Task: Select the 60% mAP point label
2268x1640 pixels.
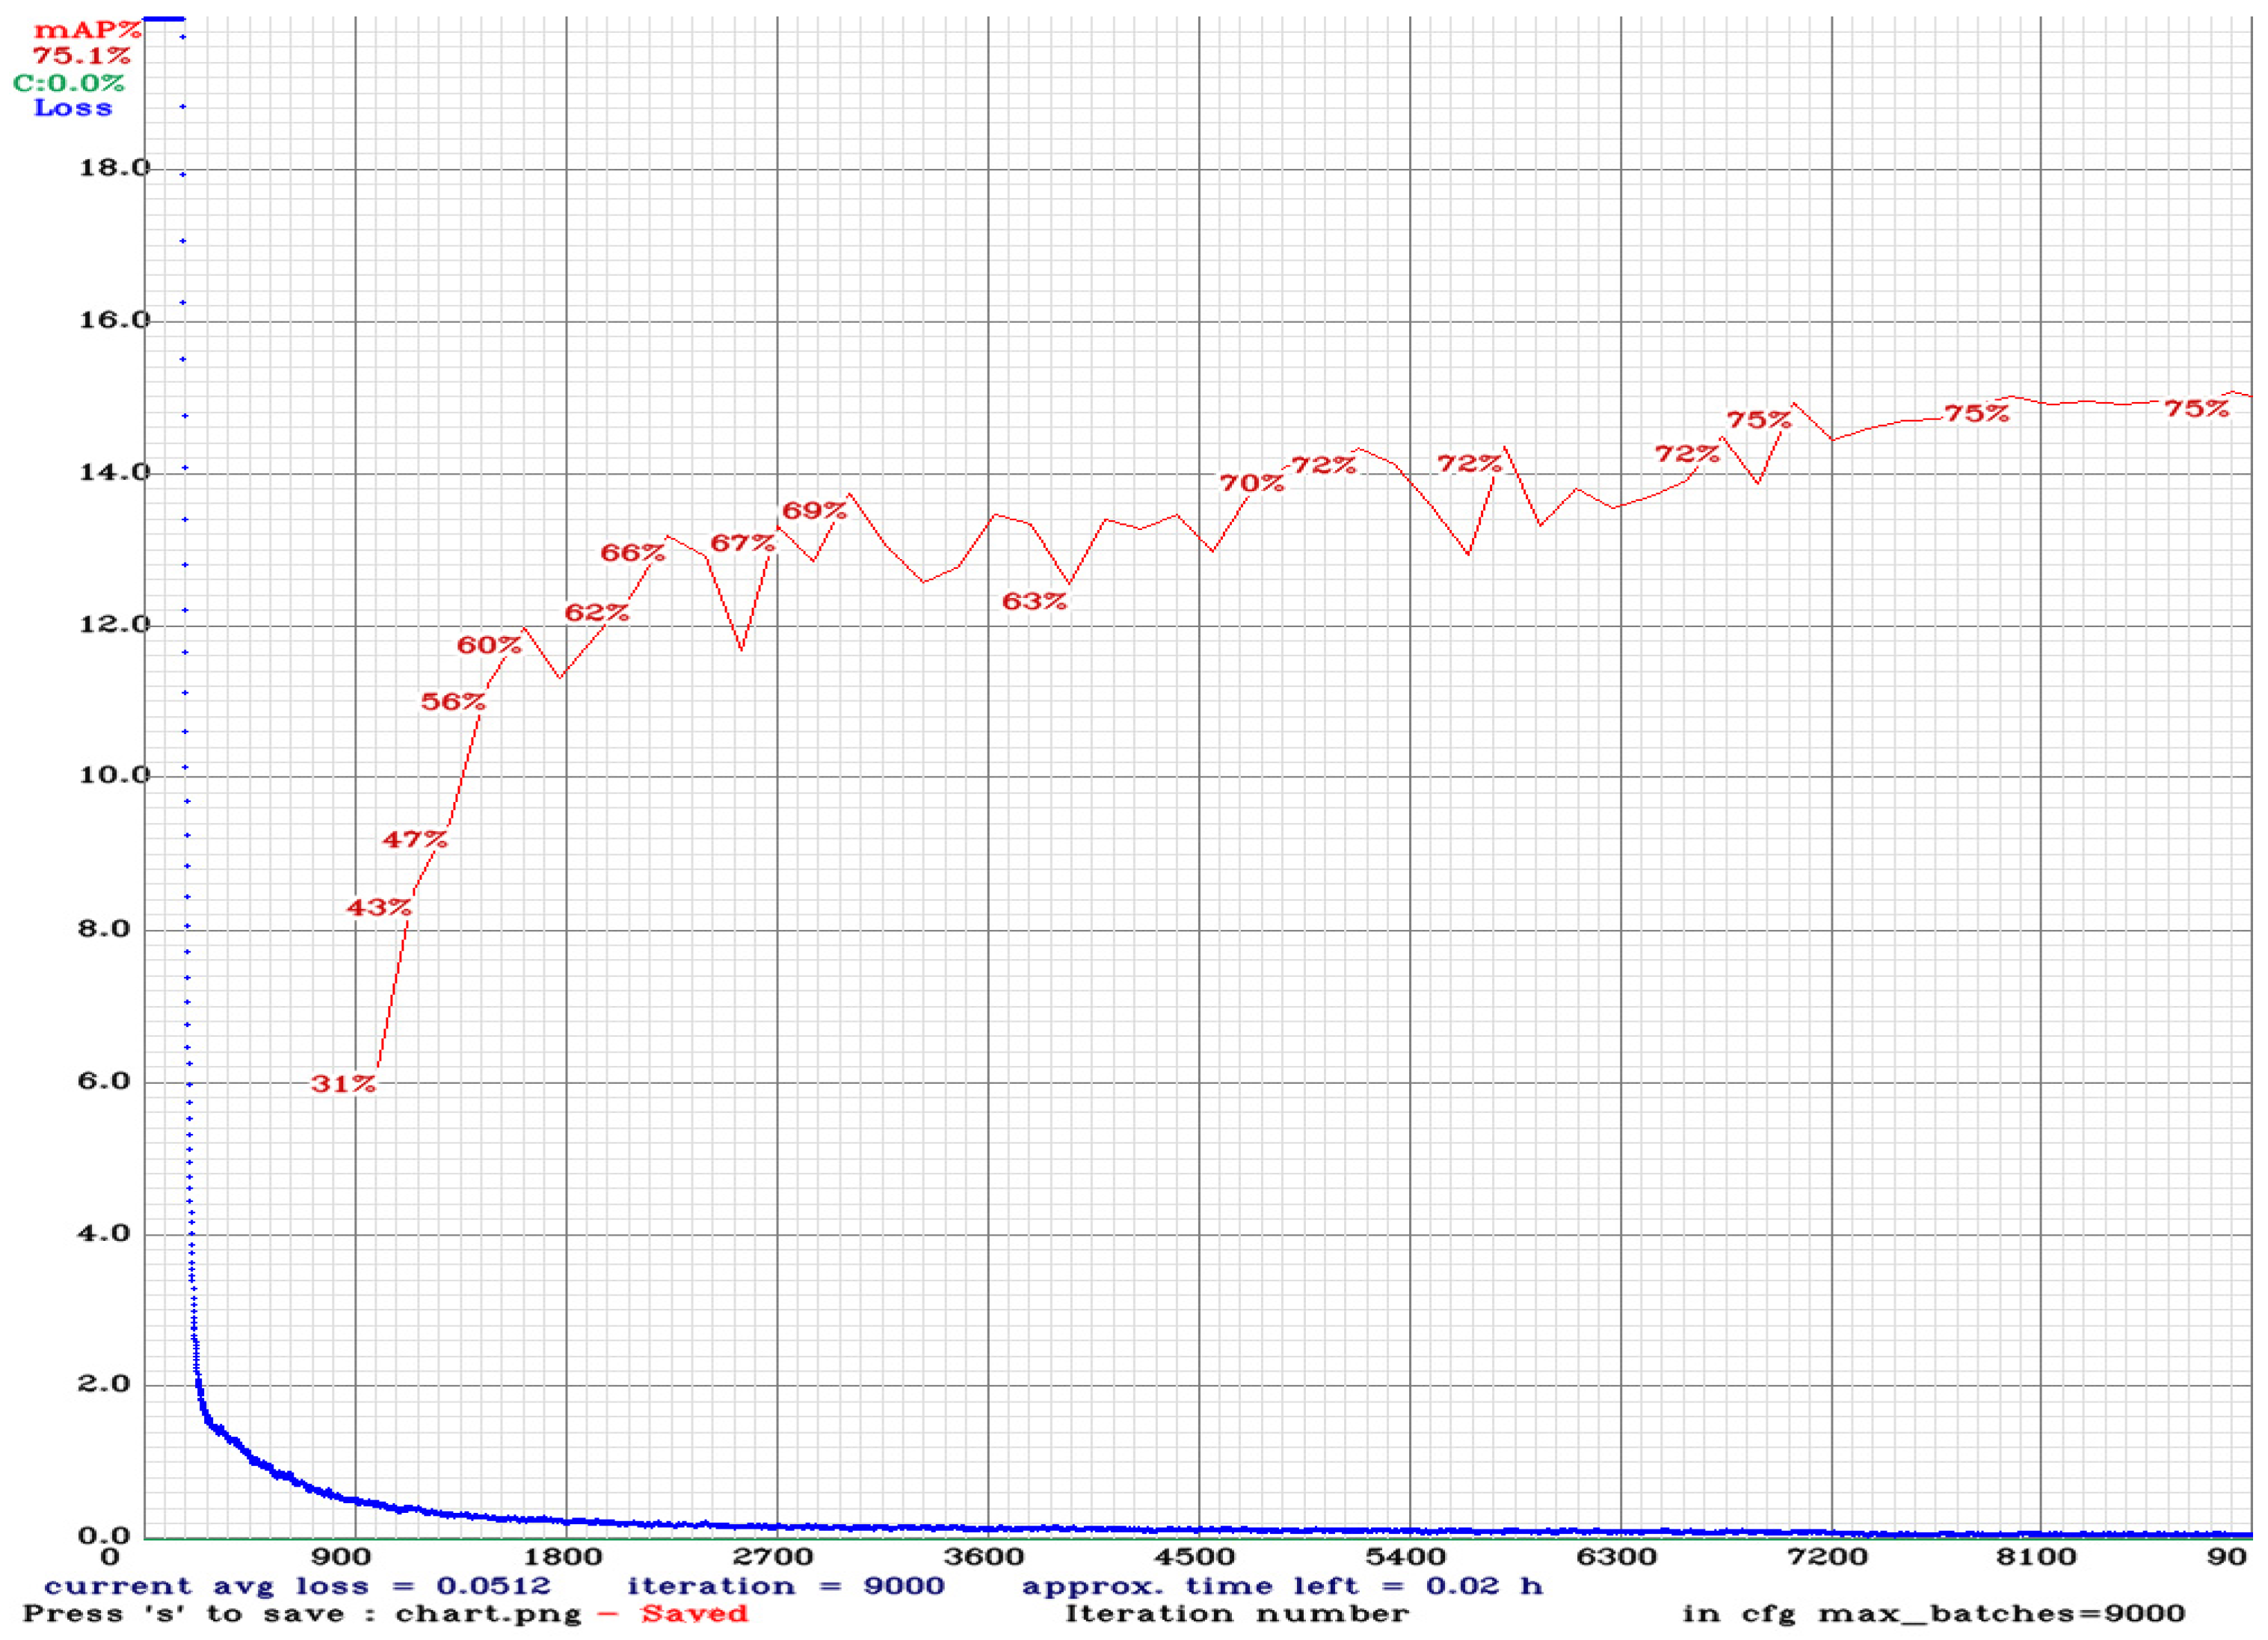Action: tap(489, 645)
